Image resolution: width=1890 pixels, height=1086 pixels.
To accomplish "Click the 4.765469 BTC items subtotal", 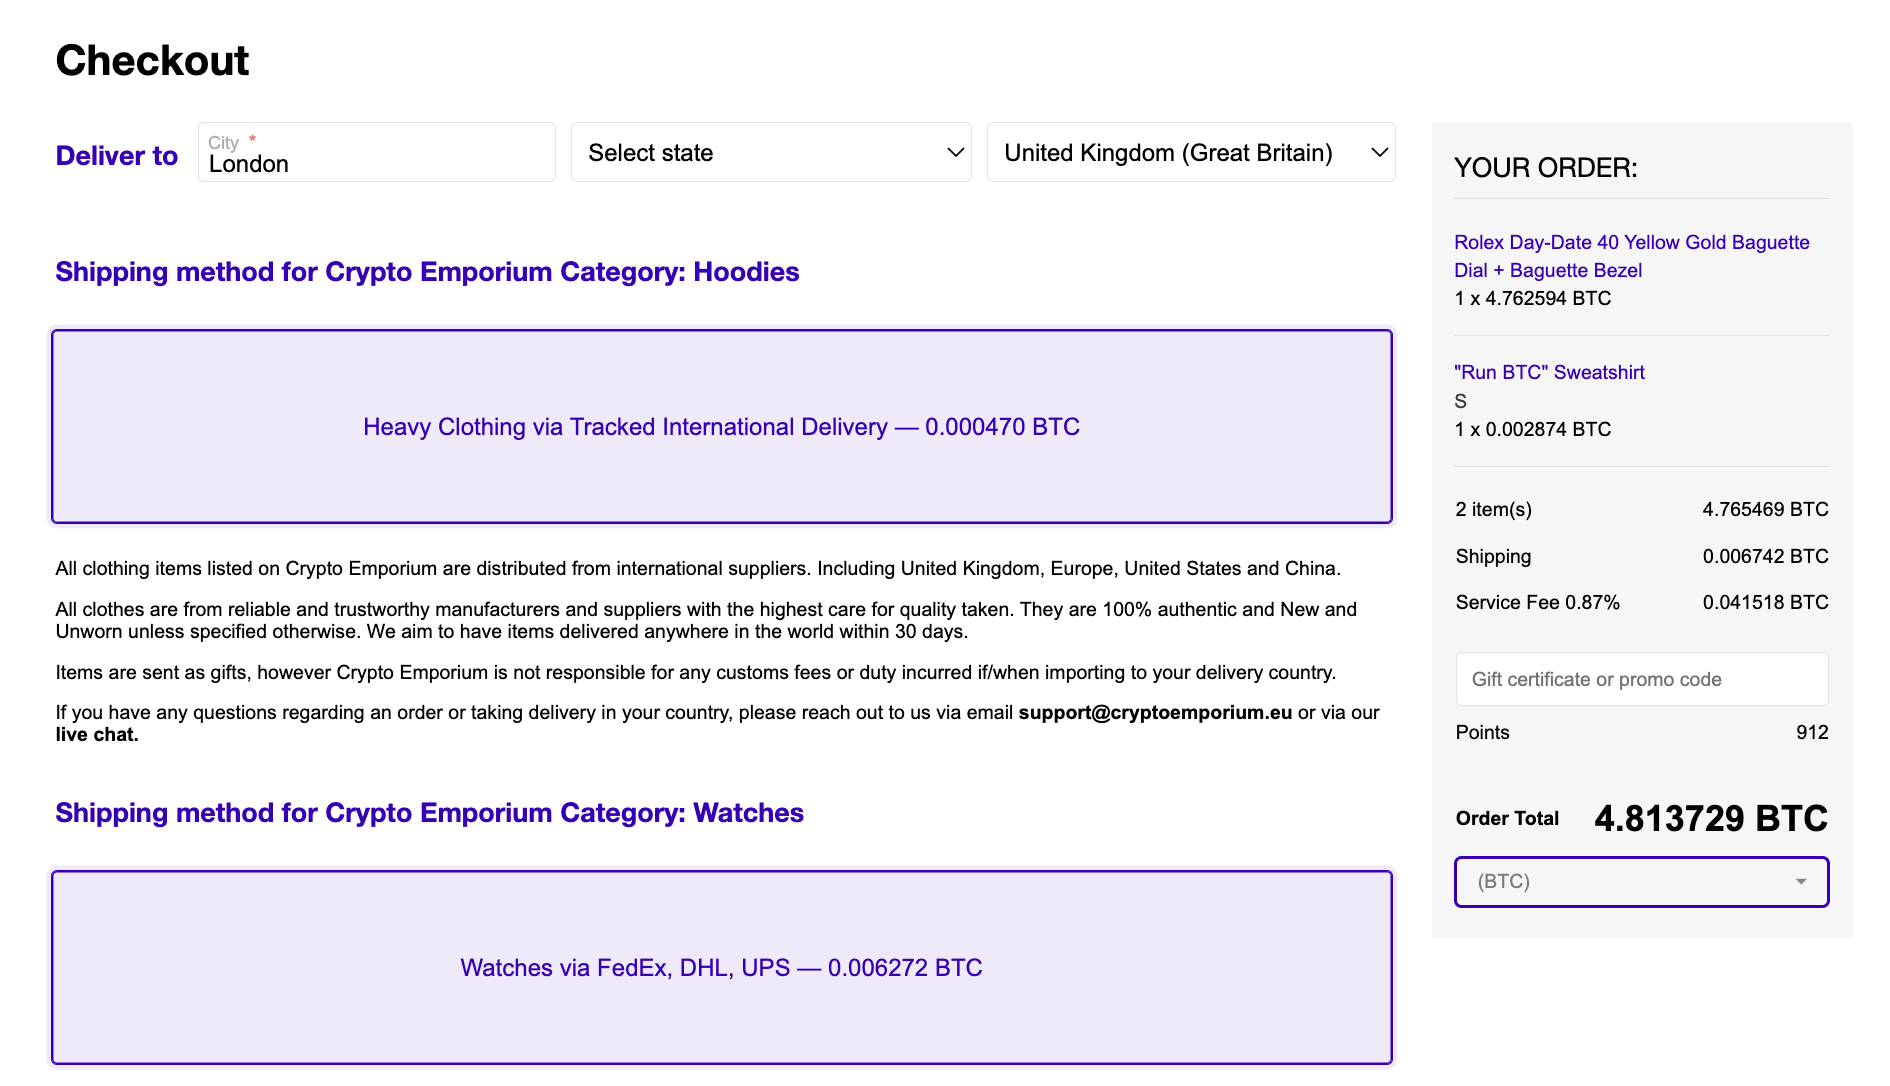I will pos(1766,509).
